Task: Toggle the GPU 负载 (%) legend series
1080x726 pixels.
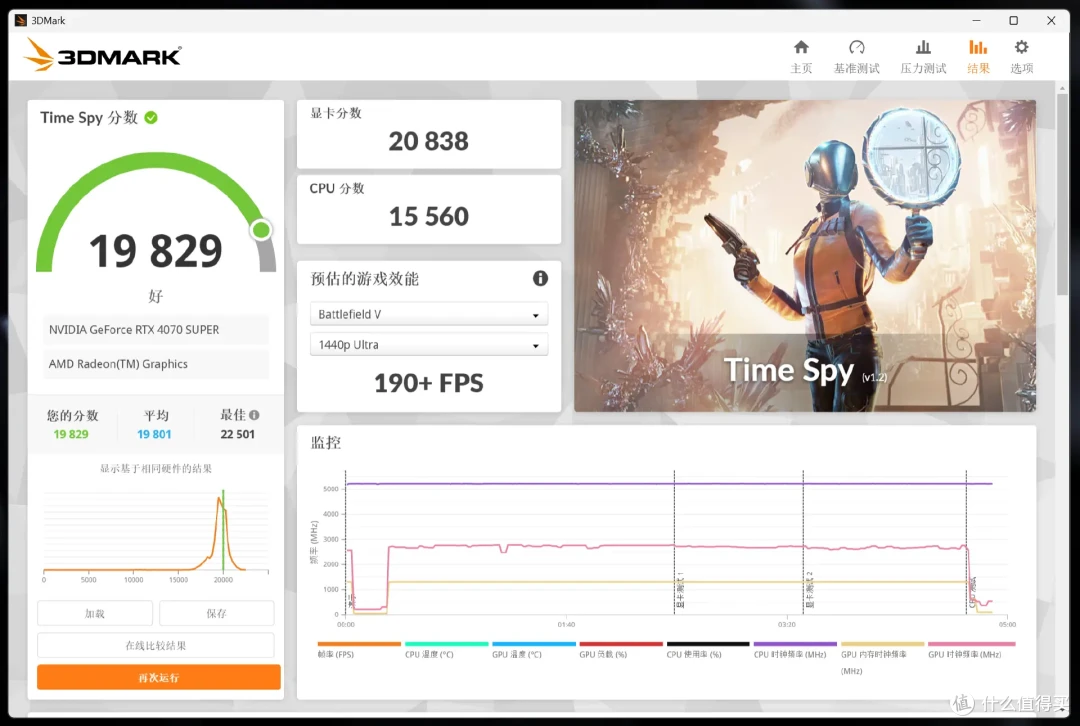Action: click(621, 650)
